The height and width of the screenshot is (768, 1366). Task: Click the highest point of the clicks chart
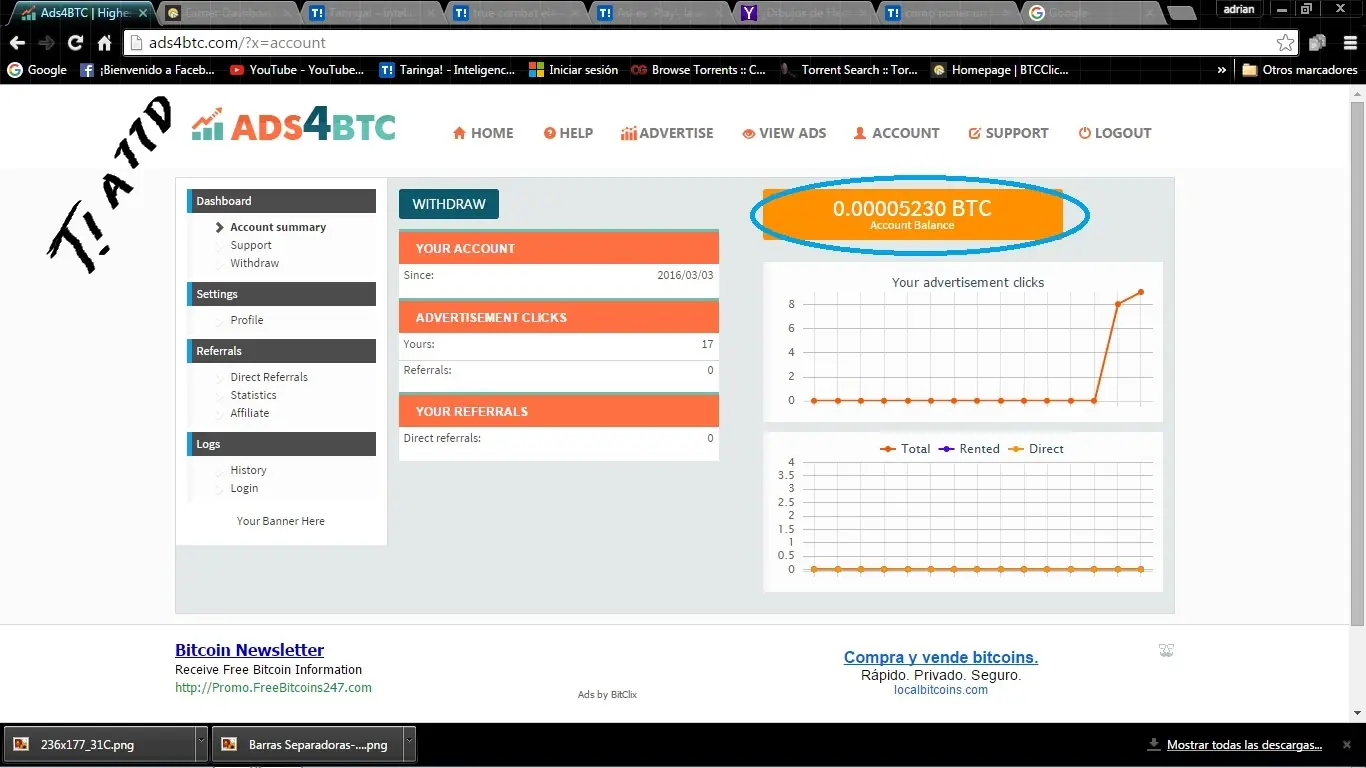pyautogui.click(x=1141, y=292)
